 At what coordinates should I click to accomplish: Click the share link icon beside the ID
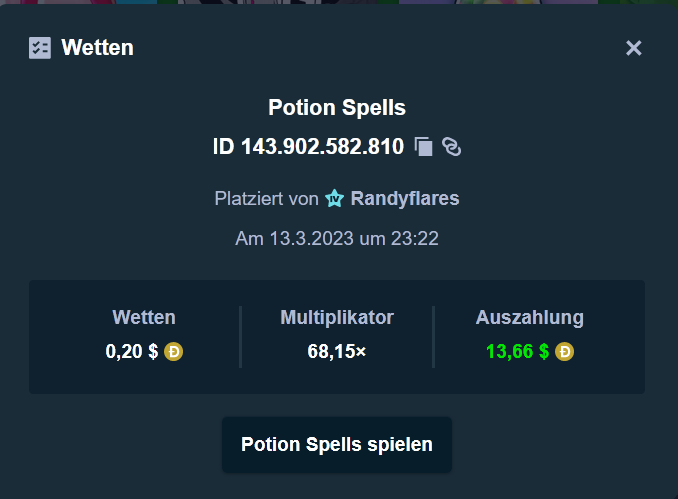pos(451,147)
